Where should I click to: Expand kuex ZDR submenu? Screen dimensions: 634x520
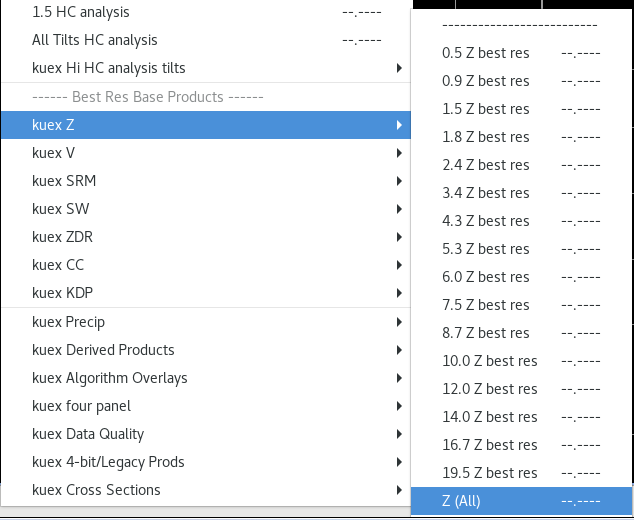click(x=206, y=237)
